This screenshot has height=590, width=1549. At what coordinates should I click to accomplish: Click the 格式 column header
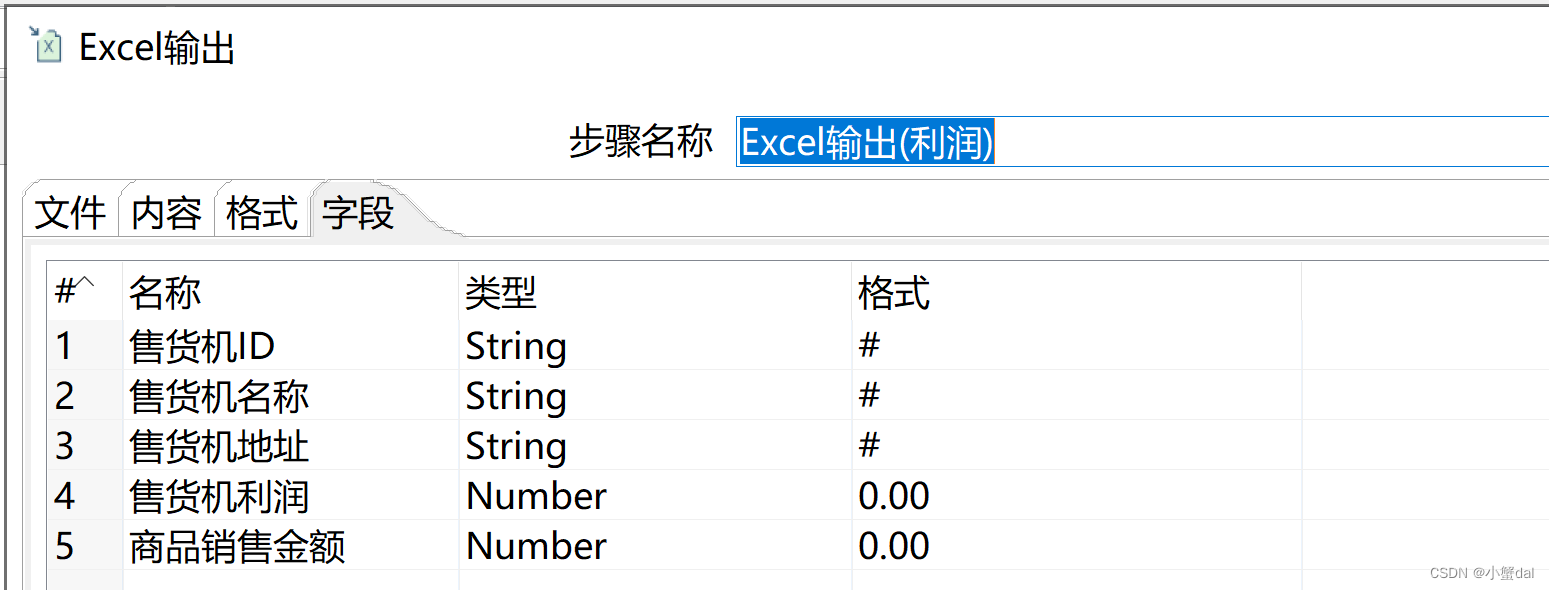tap(1076, 293)
